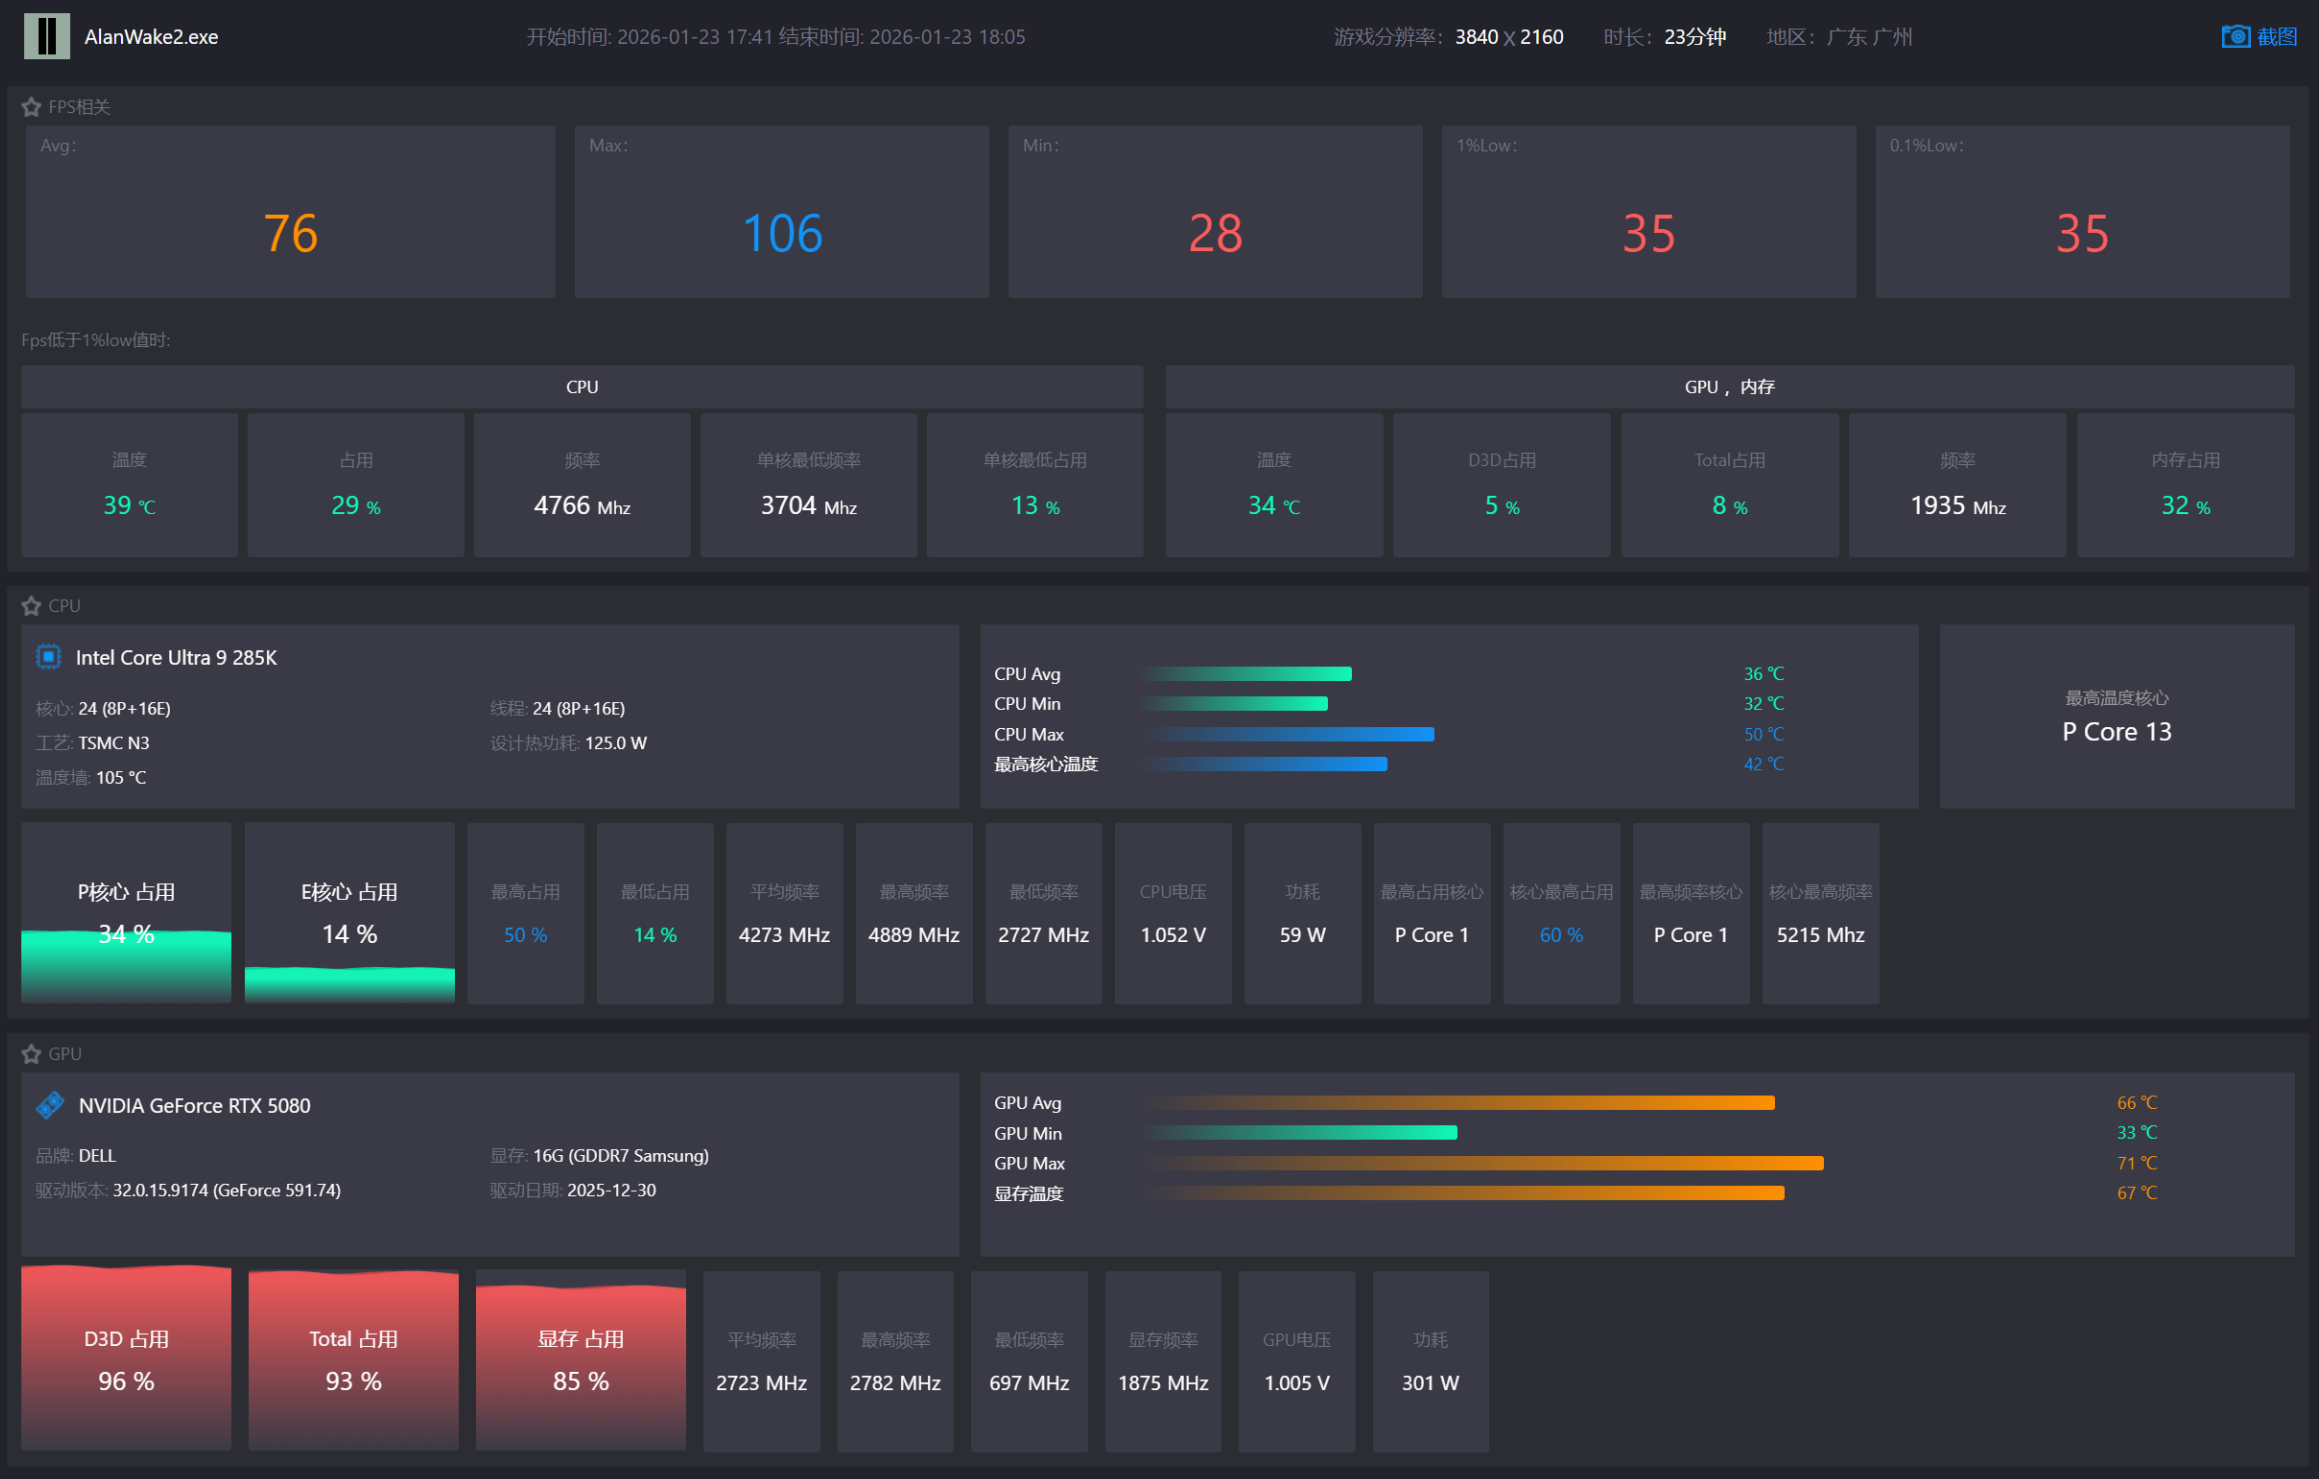Click the 截图 screenshot text link
This screenshot has height=1479, width=2319.
[2277, 37]
